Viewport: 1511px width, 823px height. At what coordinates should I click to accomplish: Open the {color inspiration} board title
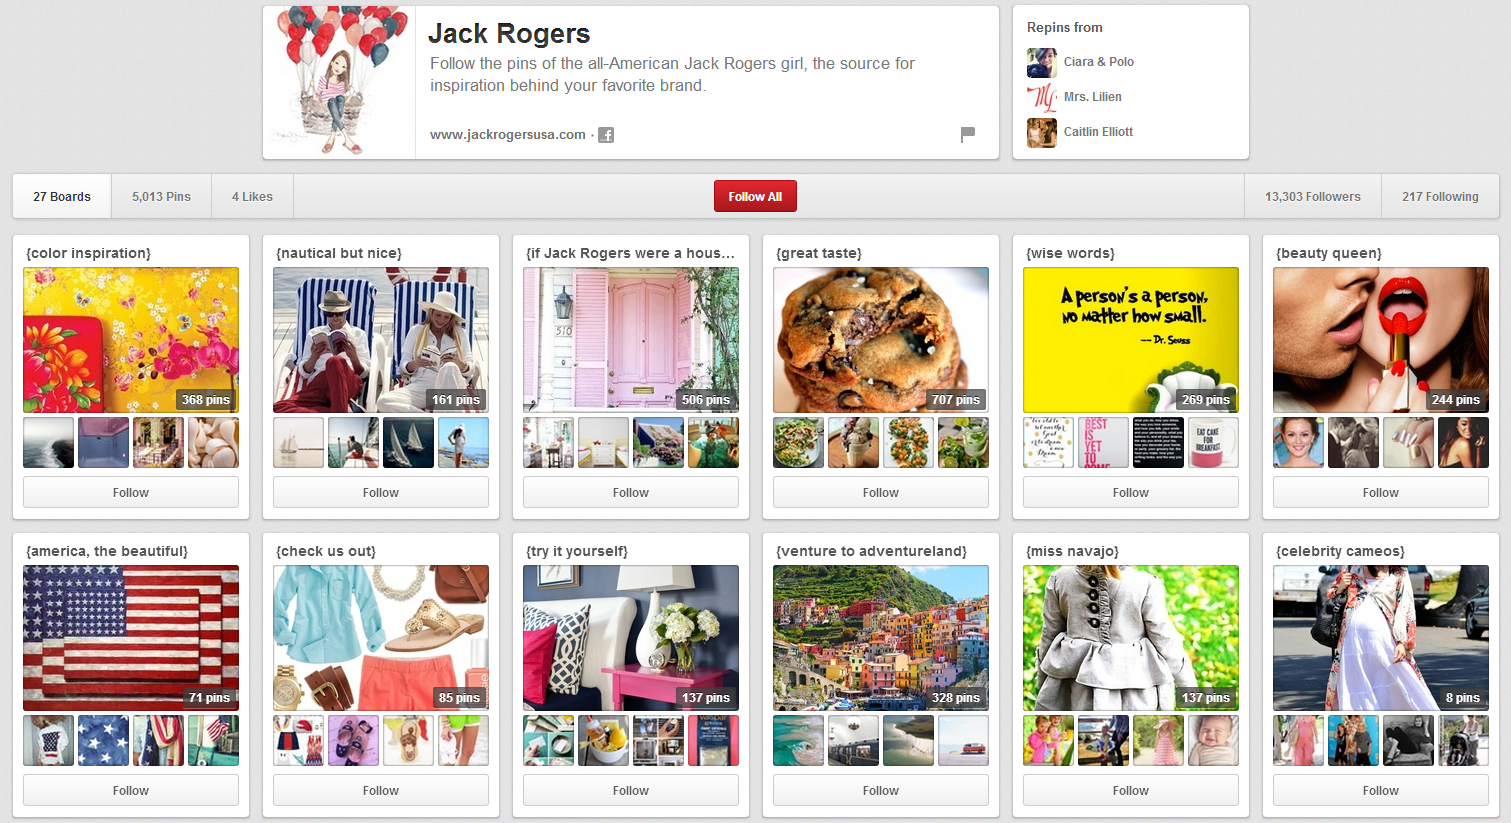tap(89, 253)
